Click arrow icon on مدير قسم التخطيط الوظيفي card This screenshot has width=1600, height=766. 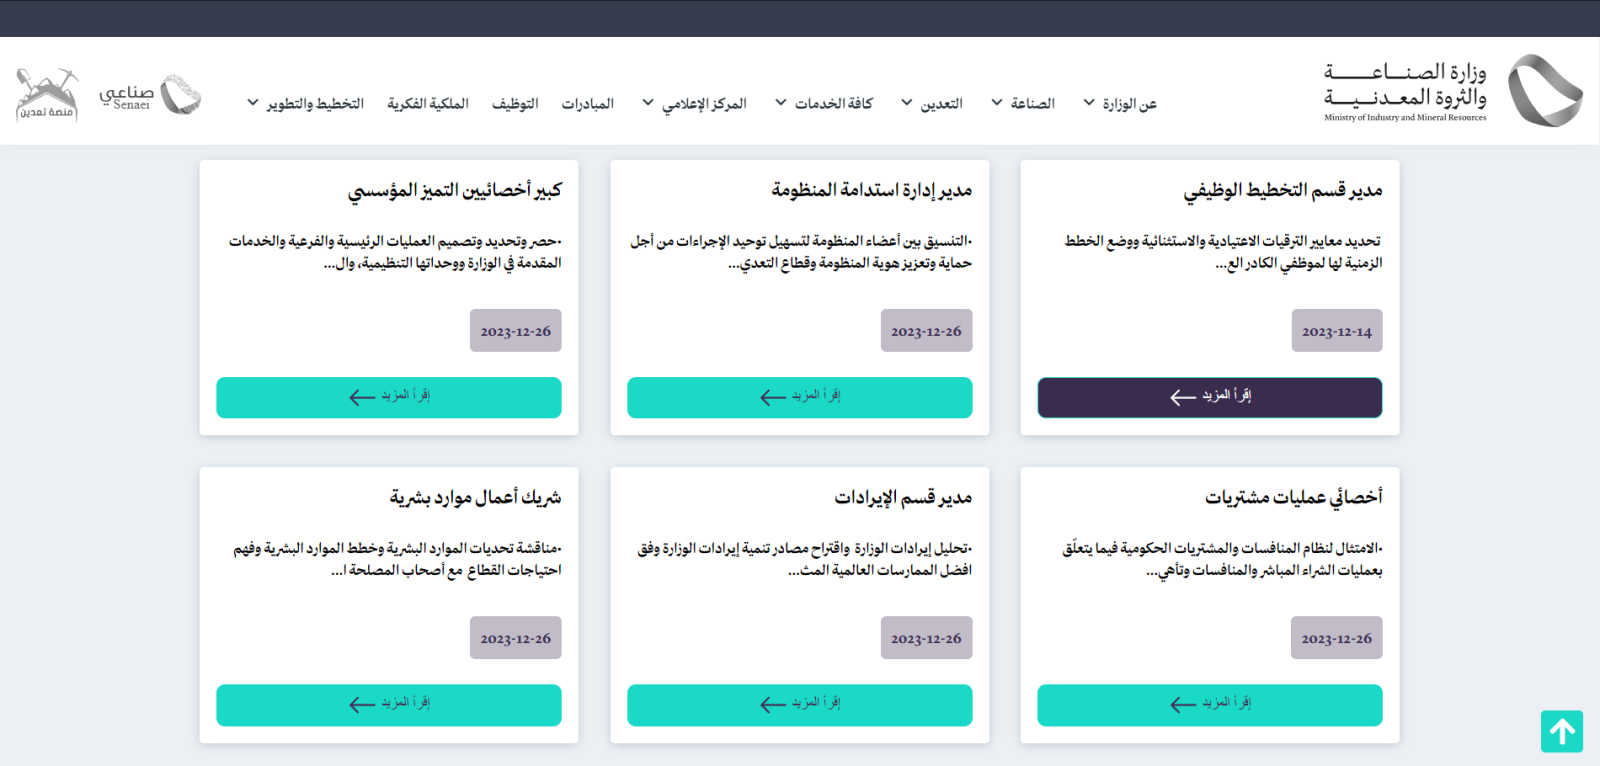[1183, 397]
